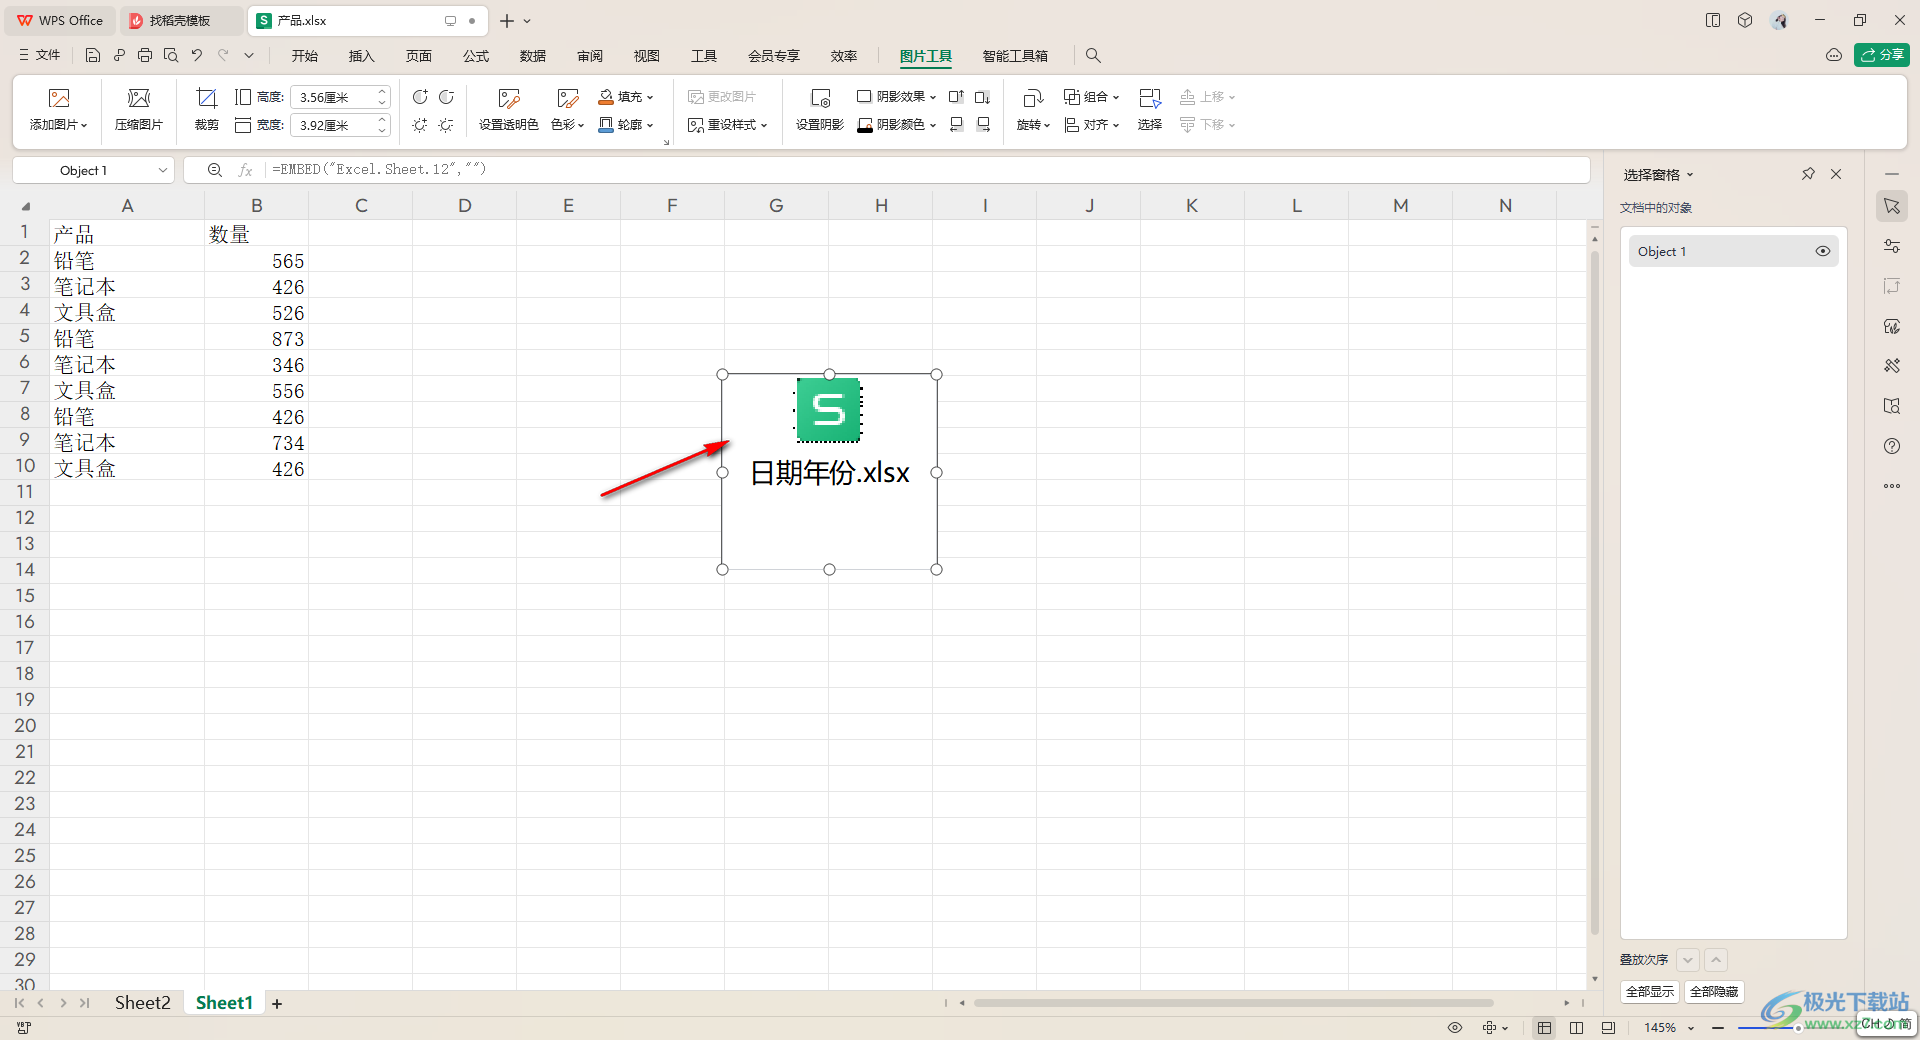Switch to the 公式 (Formulas) tab
This screenshot has height=1040, width=1920.
pyautogui.click(x=476, y=56)
